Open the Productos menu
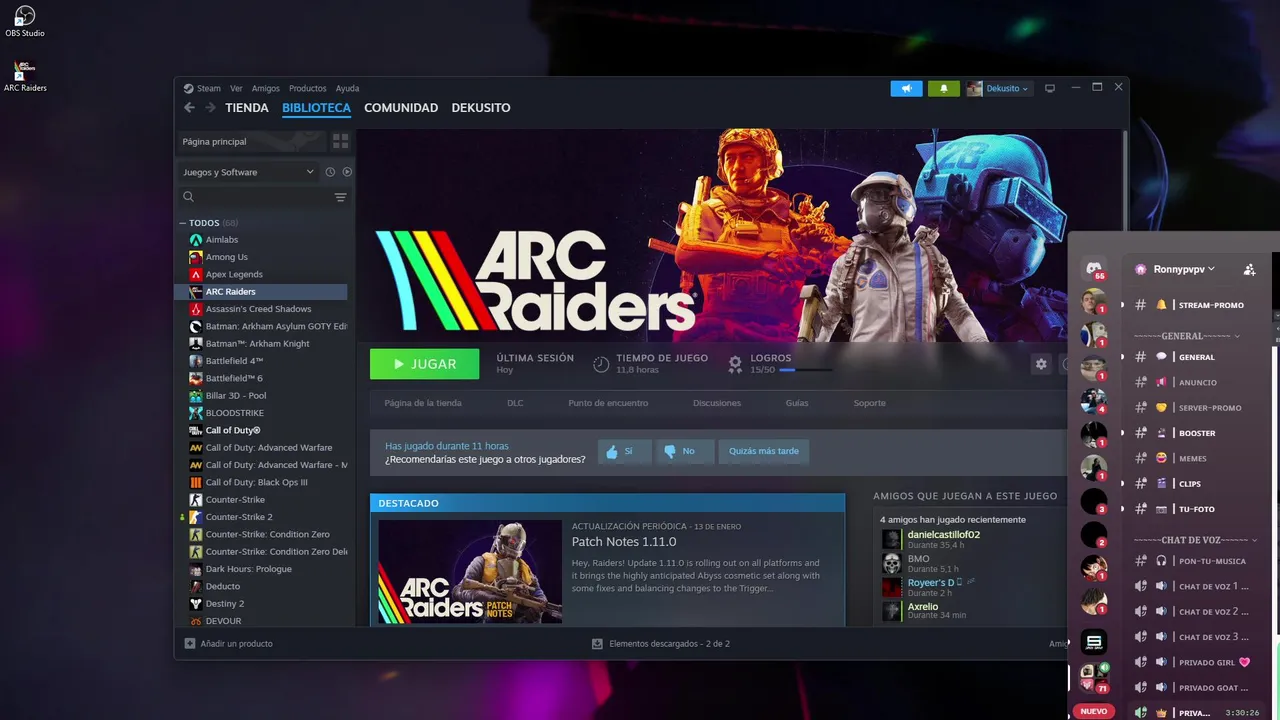This screenshot has height=720, width=1280. (308, 88)
